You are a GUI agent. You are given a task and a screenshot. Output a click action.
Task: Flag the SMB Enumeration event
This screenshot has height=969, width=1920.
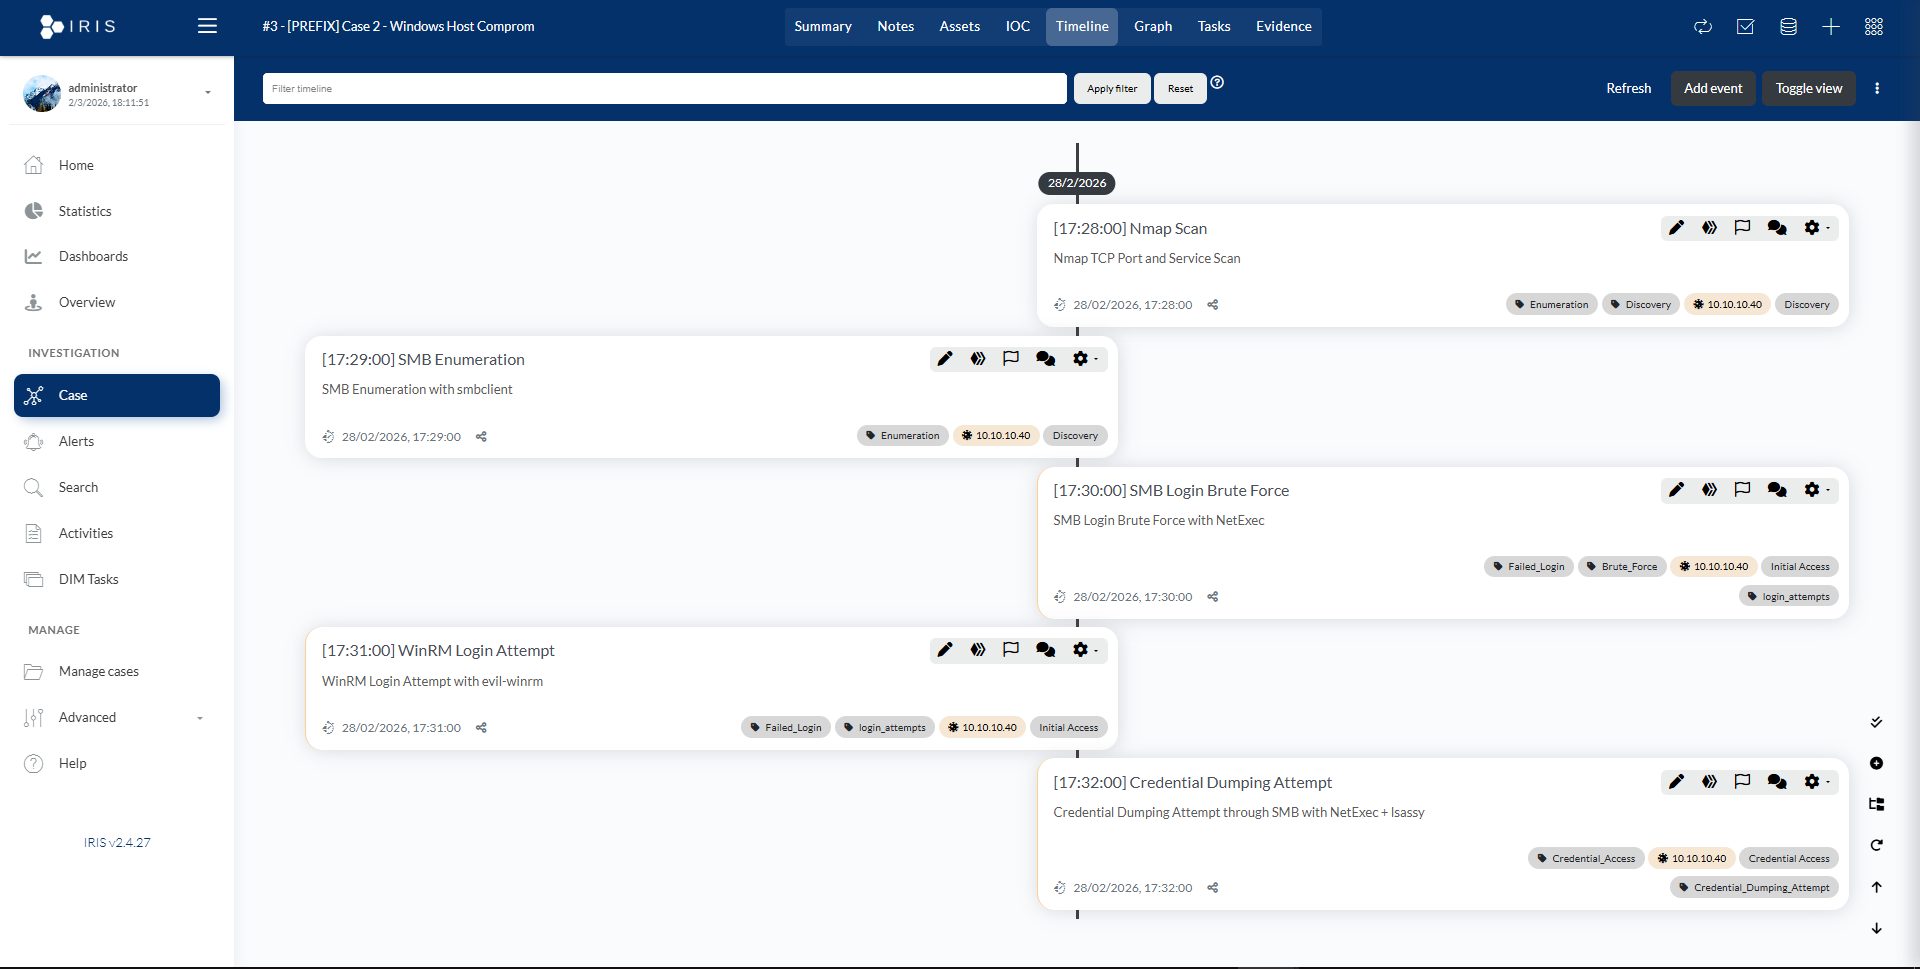1011,359
